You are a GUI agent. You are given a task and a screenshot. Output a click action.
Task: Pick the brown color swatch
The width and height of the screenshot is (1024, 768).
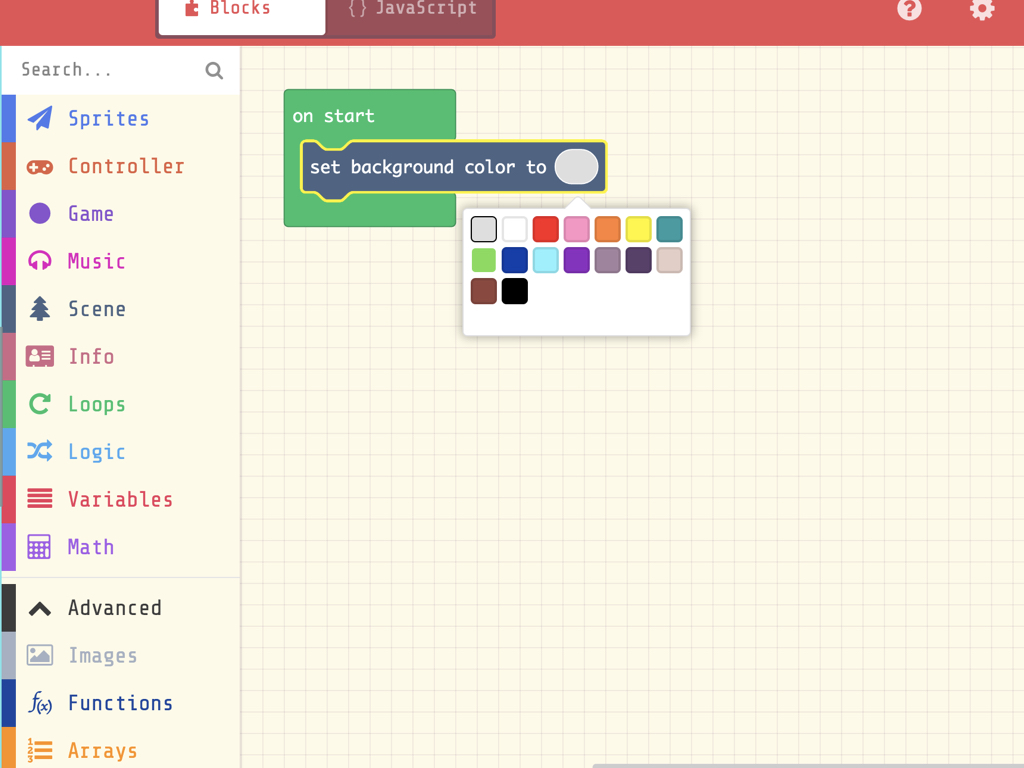click(x=483, y=291)
